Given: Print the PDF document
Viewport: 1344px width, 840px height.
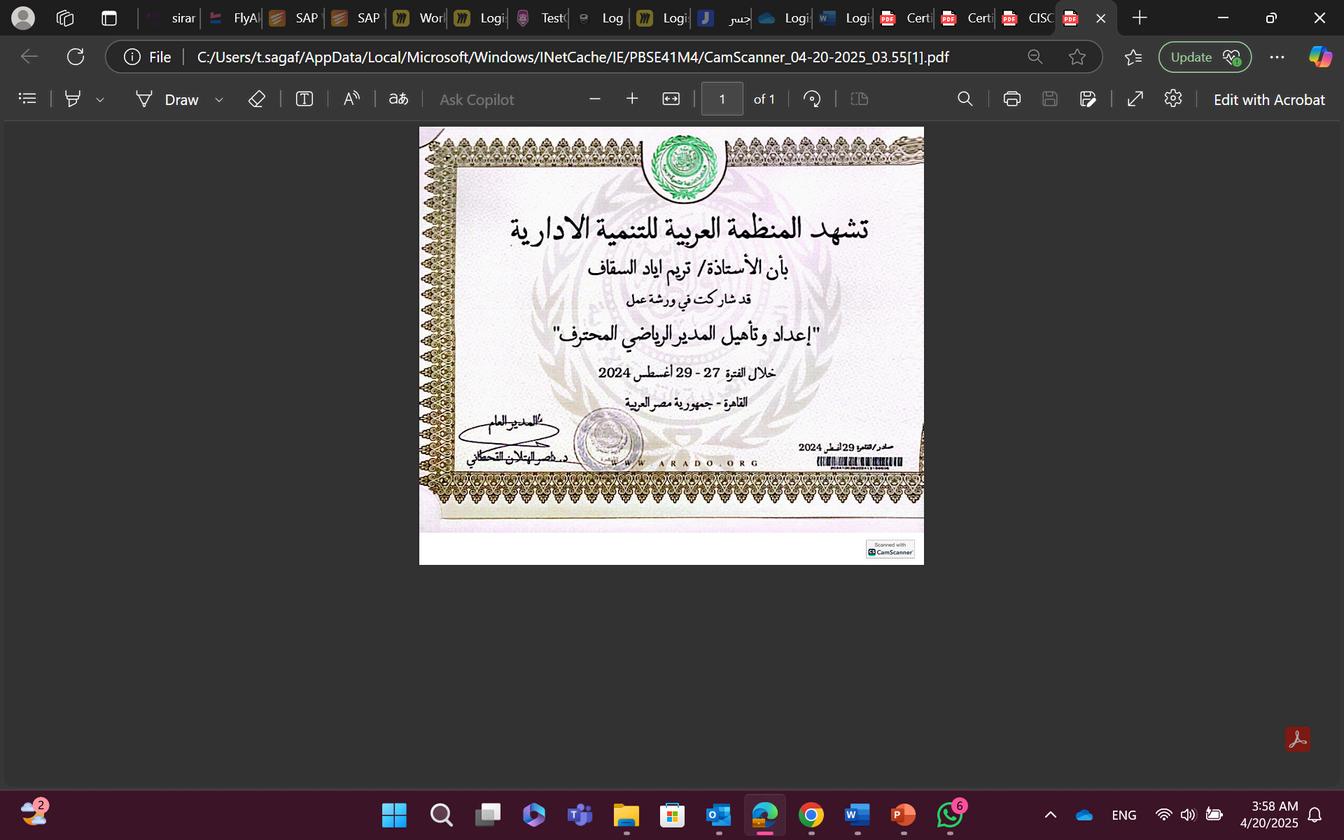Looking at the screenshot, I should tap(1012, 99).
